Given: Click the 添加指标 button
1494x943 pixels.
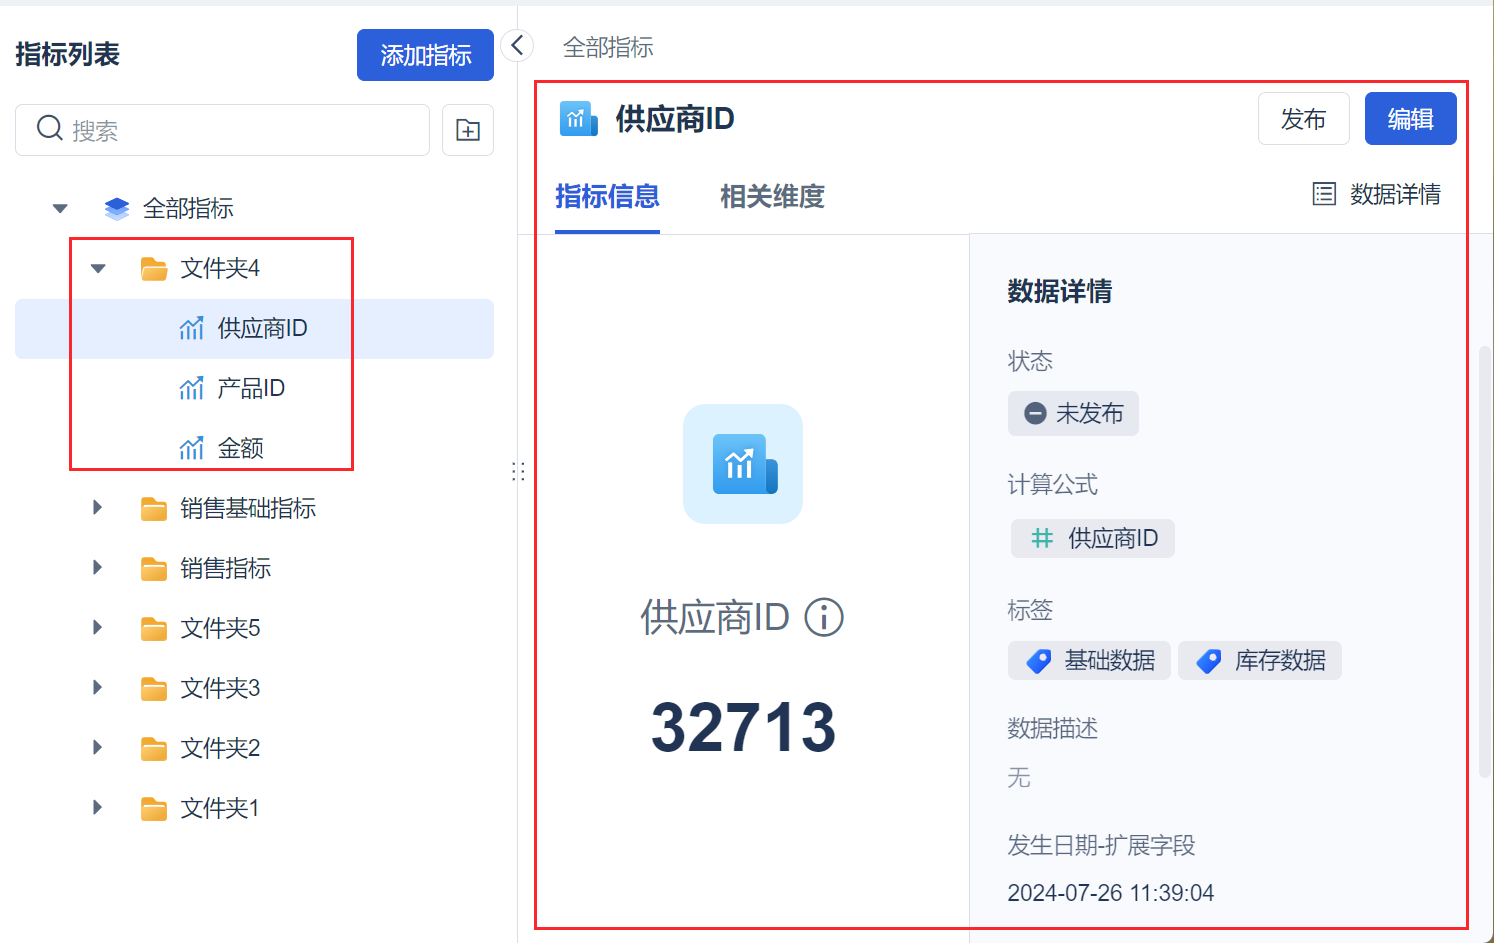Looking at the screenshot, I should click(425, 55).
